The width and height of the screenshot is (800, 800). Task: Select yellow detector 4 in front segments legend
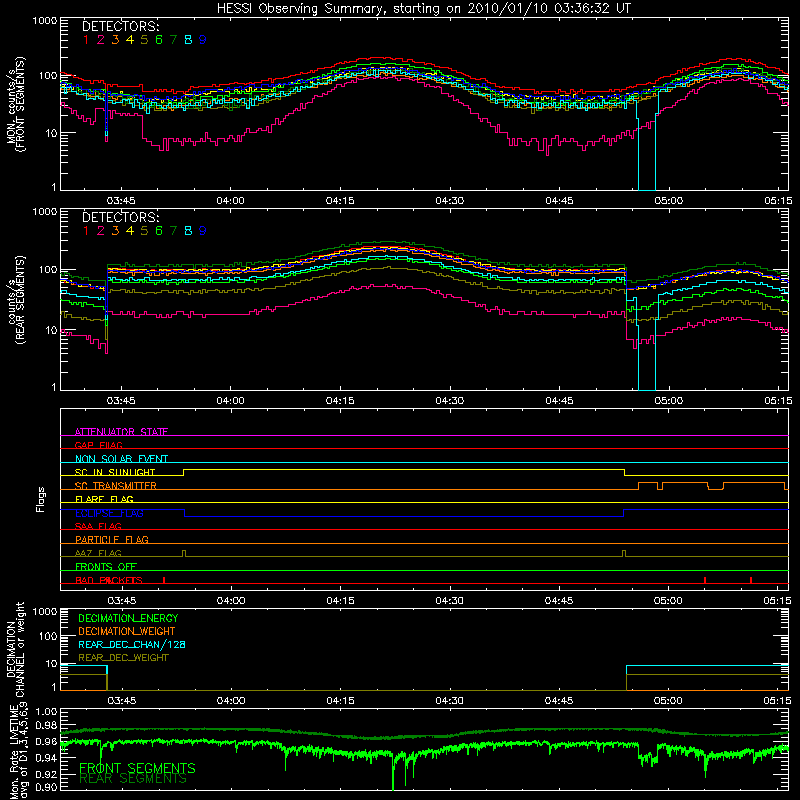tap(130, 39)
